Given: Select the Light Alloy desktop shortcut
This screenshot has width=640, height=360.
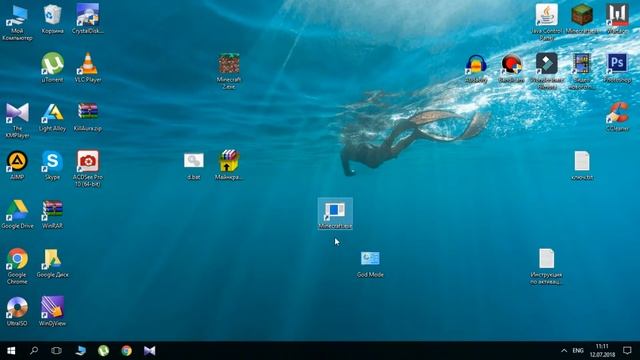Looking at the screenshot, I should coord(53,117).
